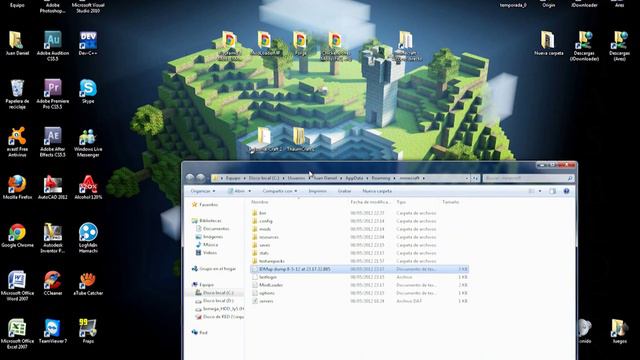Open LogMeIn Hamachi desktop icon
The height and width of the screenshot is (360, 640).
point(88,238)
